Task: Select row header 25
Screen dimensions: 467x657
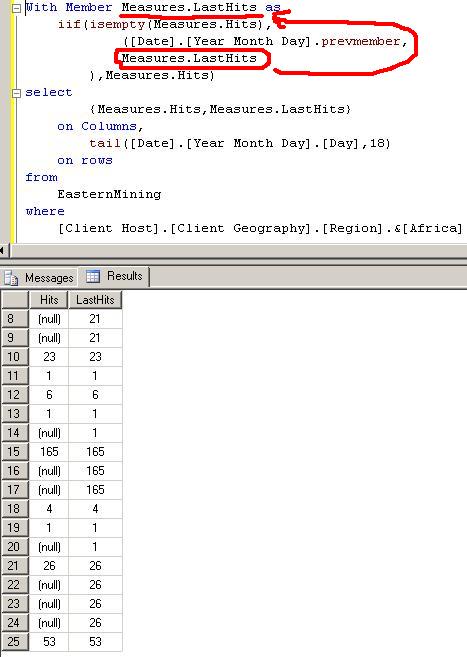Action: [x=15, y=641]
